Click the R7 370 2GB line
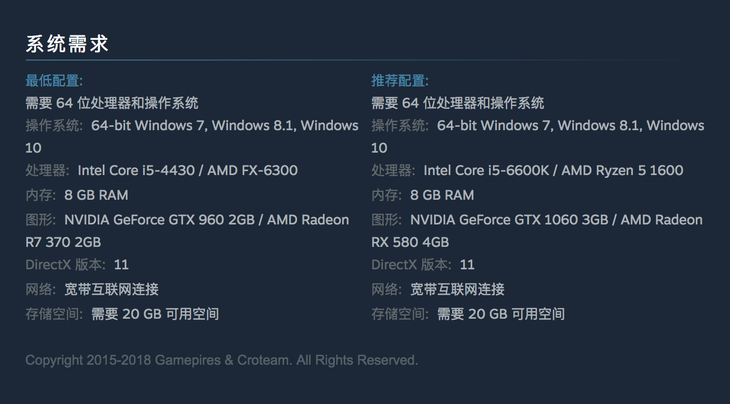Viewport: 730px width, 404px height. pos(63,242)
